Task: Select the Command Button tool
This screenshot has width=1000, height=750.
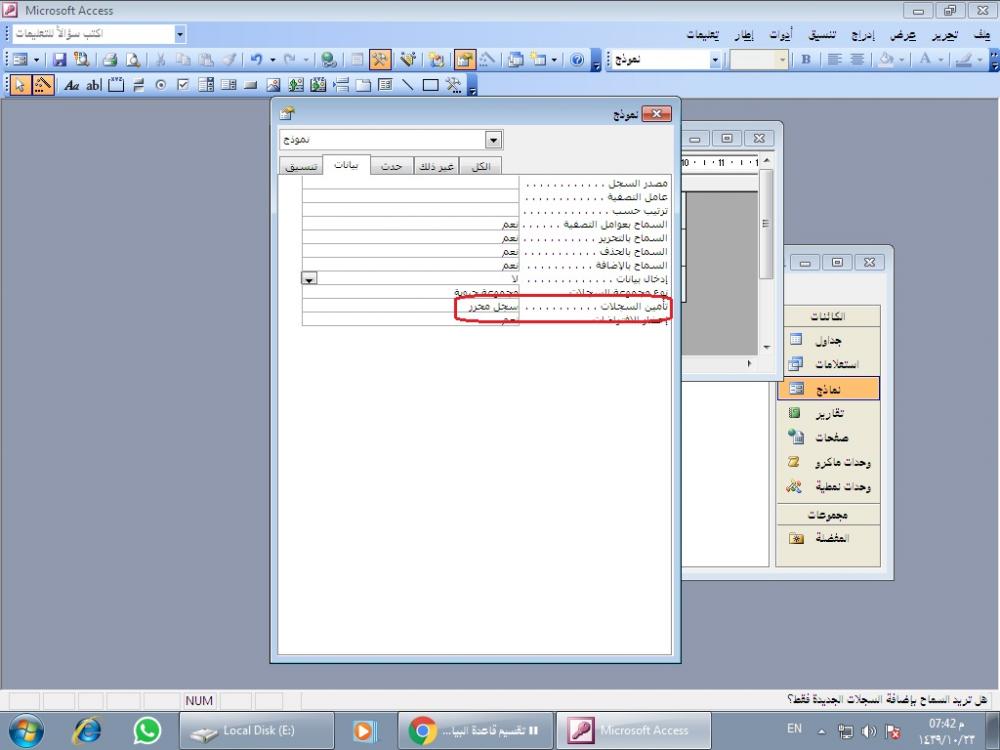Action: coord(251,85)
